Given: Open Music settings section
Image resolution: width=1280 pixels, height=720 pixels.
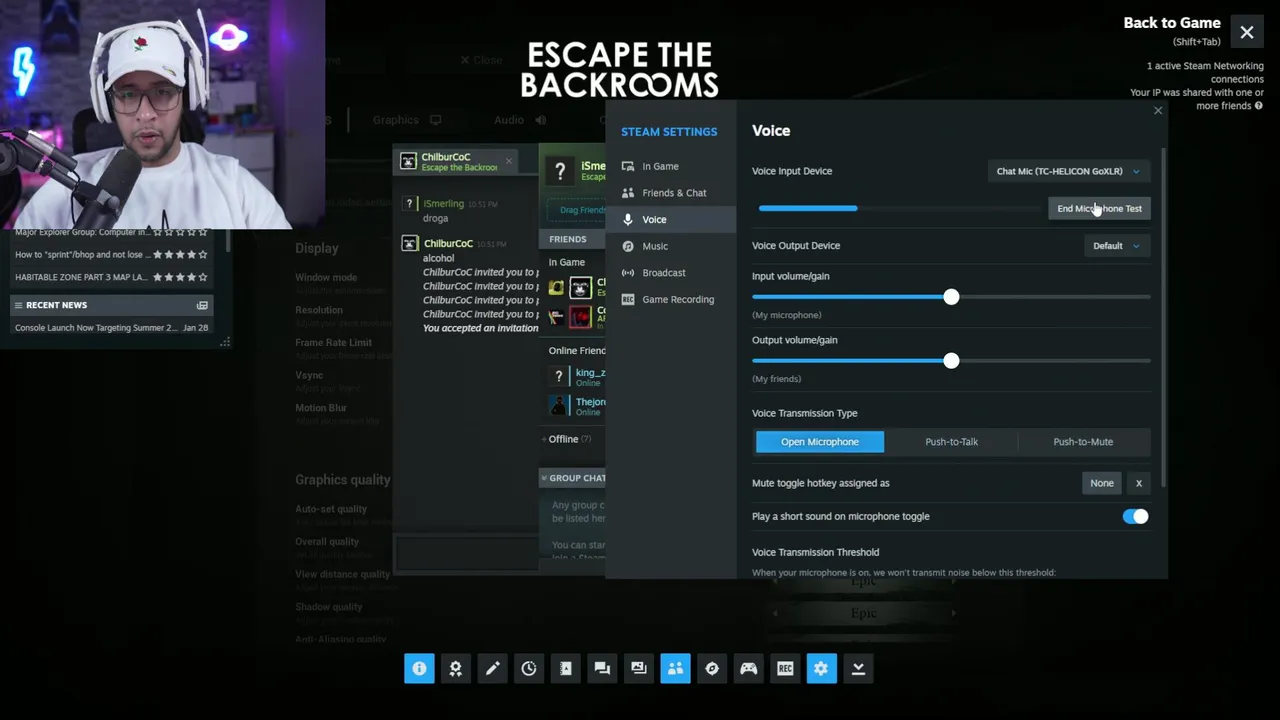Looking at the screenshot, I should 670,246.
